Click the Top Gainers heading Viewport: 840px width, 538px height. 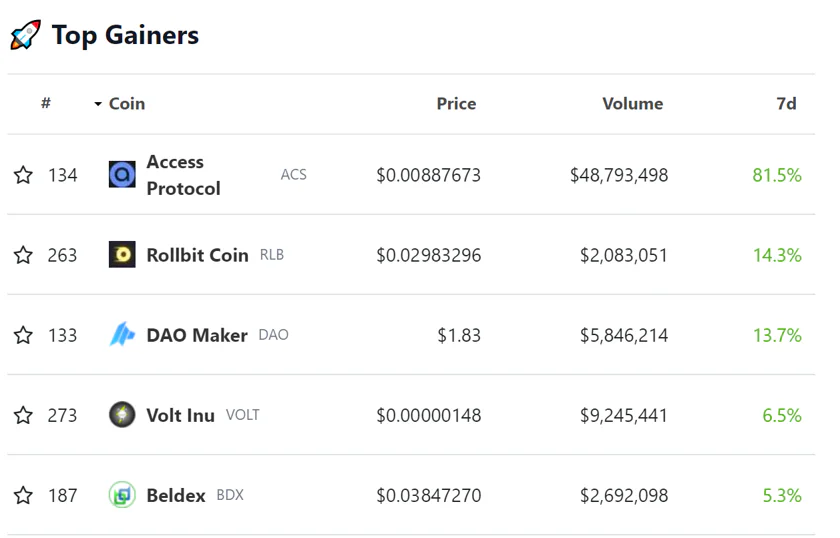(125, 35)
